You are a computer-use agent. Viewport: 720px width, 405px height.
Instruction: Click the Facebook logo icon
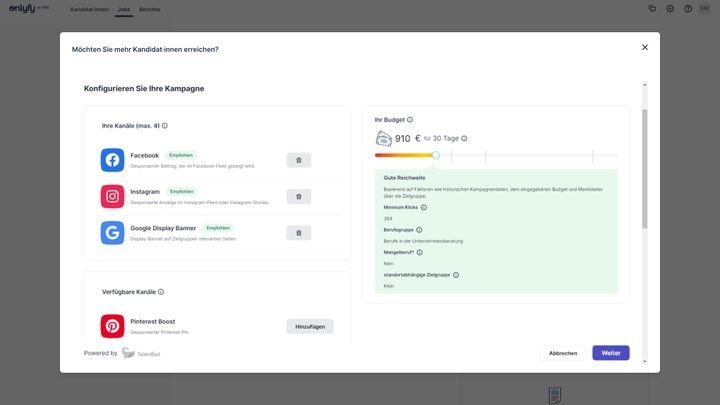click(x=112, y=160)
